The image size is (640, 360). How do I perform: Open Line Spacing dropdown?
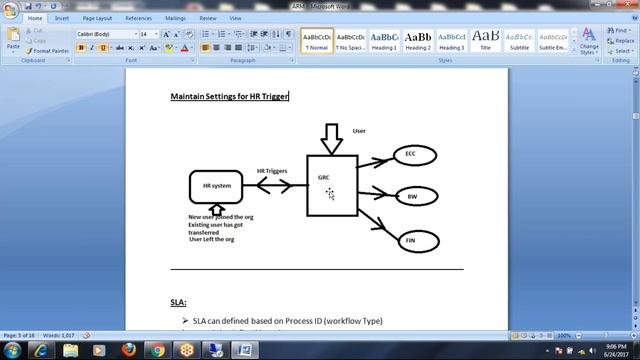click(x=252, y=48)
